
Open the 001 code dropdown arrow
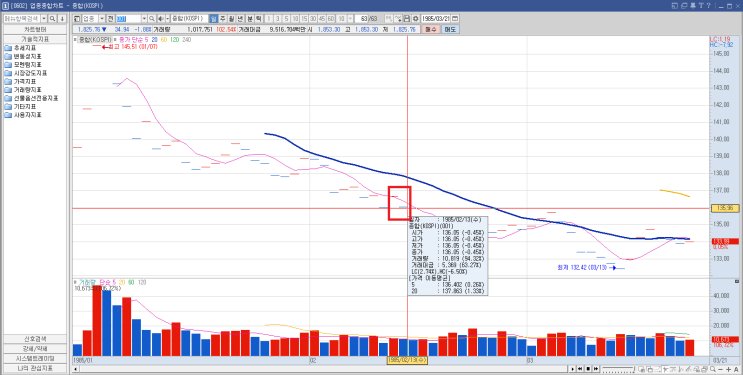pos(144,19)
